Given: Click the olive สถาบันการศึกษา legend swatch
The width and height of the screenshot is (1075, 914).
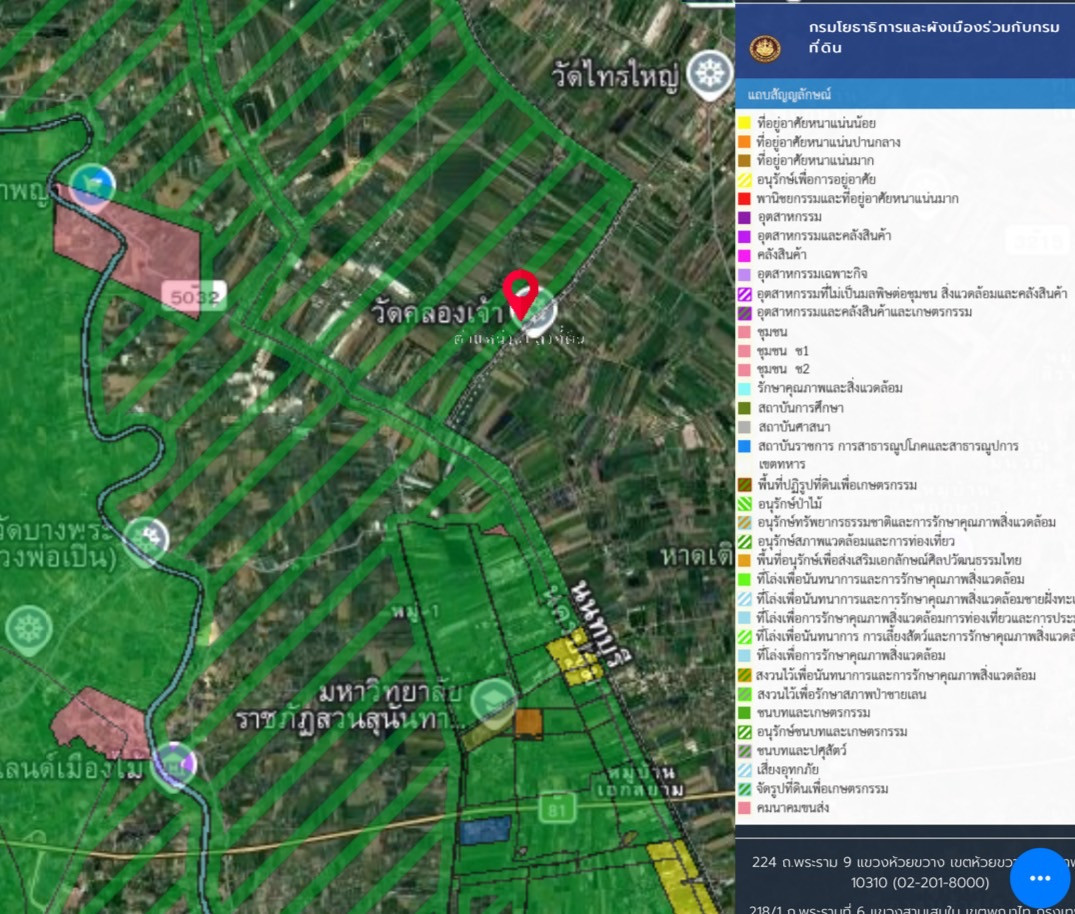Looking at the screenshot, I should point(744,407).
